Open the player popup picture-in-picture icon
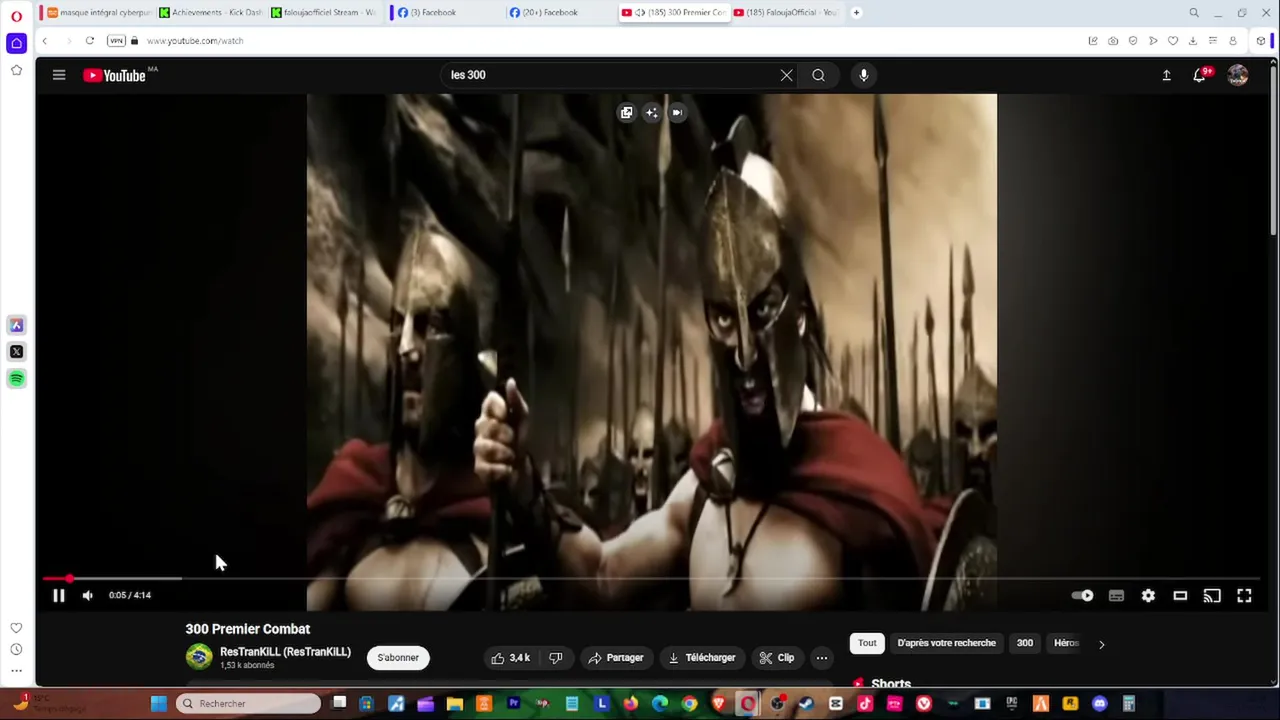 pyautogui.click(x=626, y=113)
